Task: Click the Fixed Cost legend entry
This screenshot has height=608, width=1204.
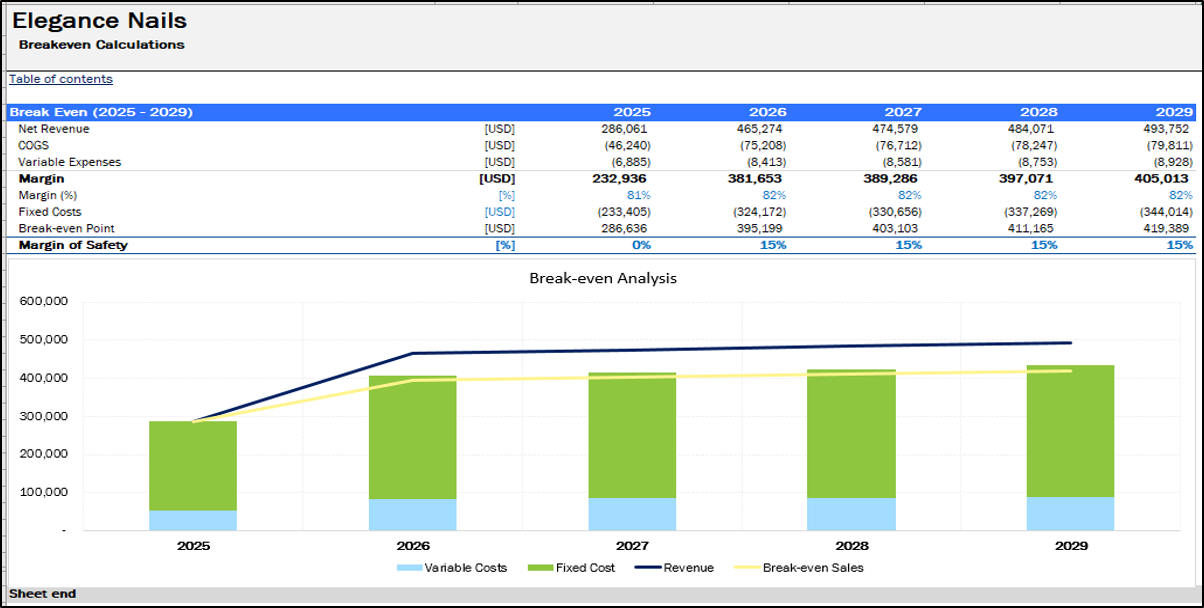Action: (x=581, y=568)
